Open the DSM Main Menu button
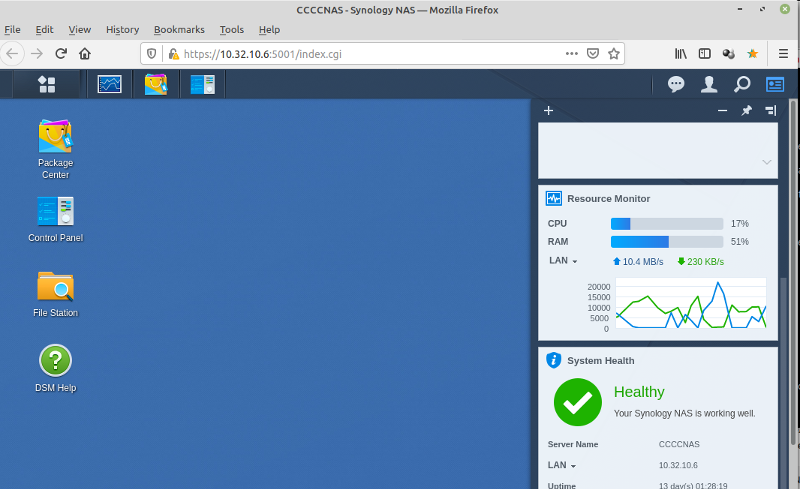 point(46,84)
